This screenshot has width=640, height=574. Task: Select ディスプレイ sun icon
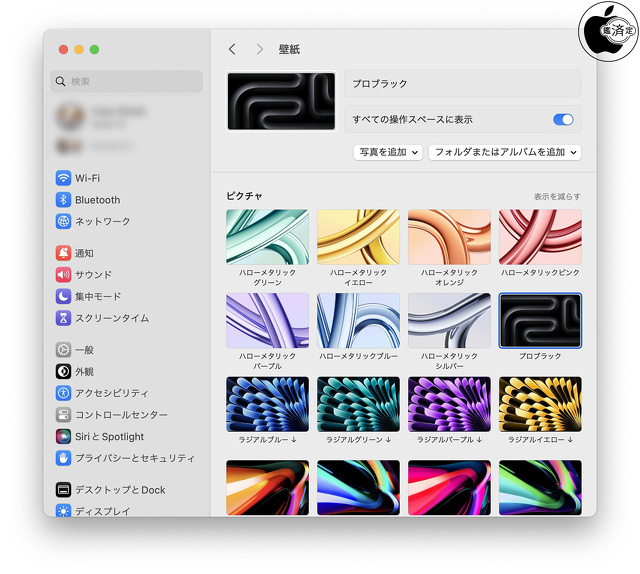(x=63, y=510)
